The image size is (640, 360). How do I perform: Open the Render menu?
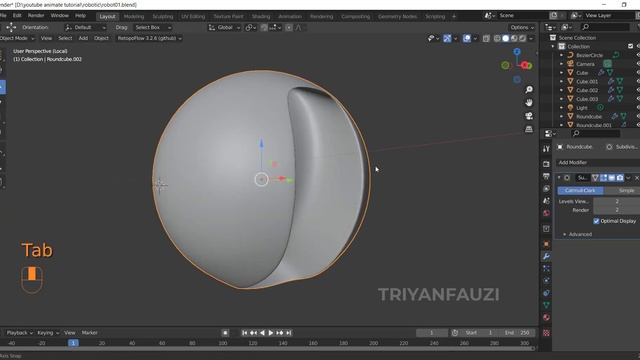tap(36, 16)
